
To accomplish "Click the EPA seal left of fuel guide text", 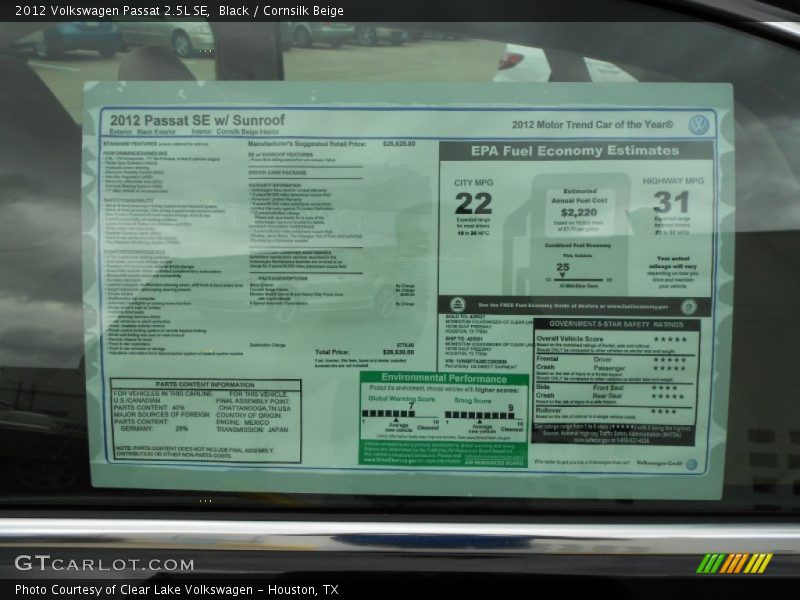I will (x=458, y=306).
